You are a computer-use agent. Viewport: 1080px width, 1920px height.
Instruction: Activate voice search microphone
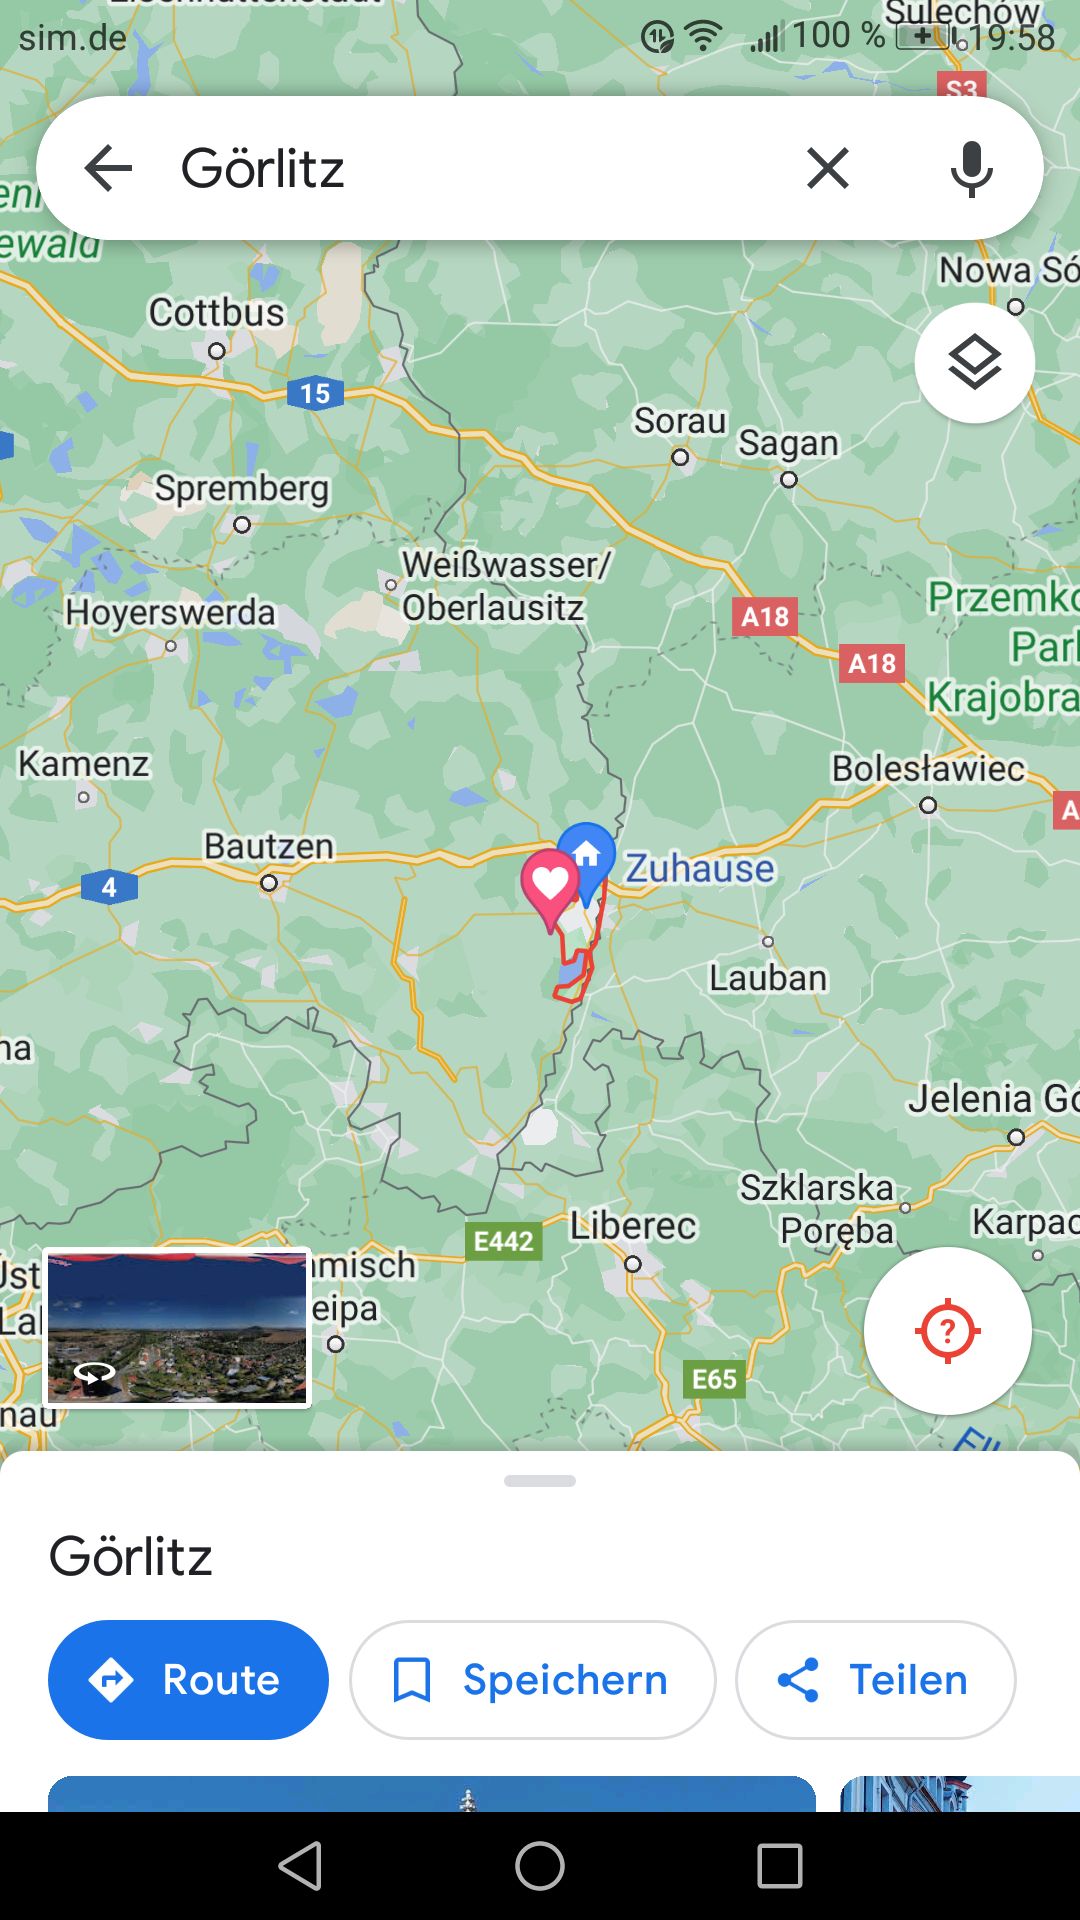(971, 168)
